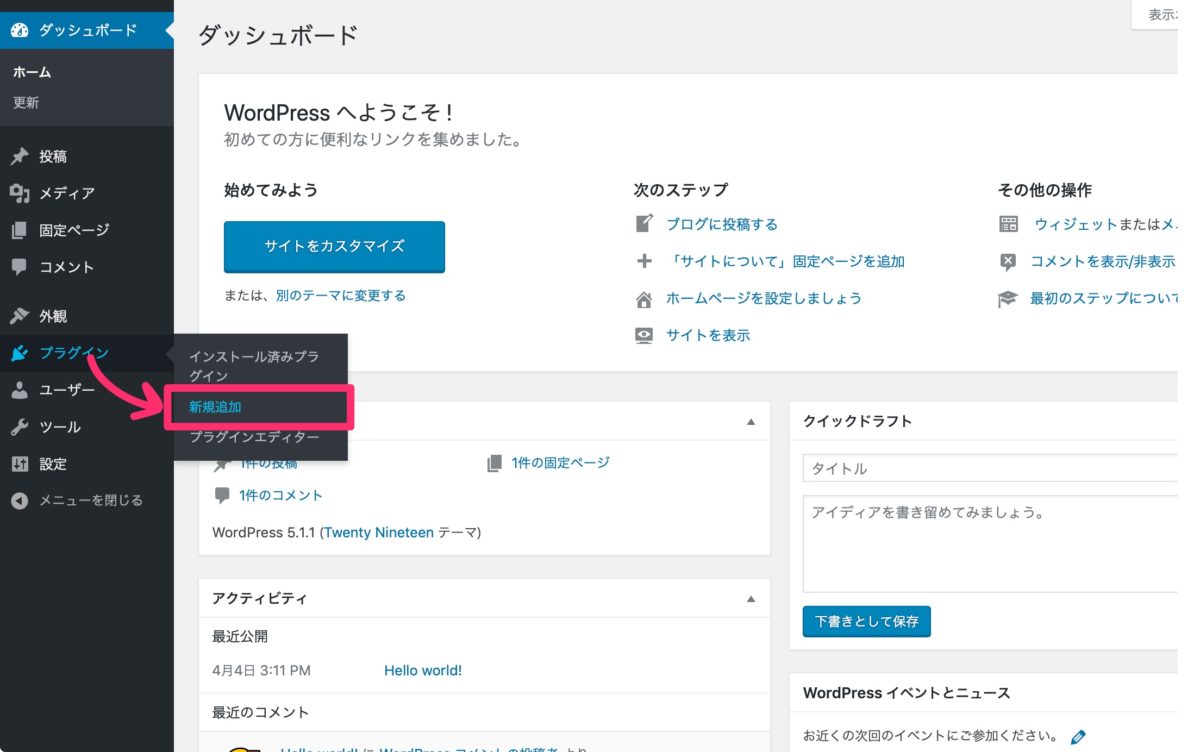Click the house icon beside ホームページを設定
1200x752 pixels.
[x=644, y=298]
